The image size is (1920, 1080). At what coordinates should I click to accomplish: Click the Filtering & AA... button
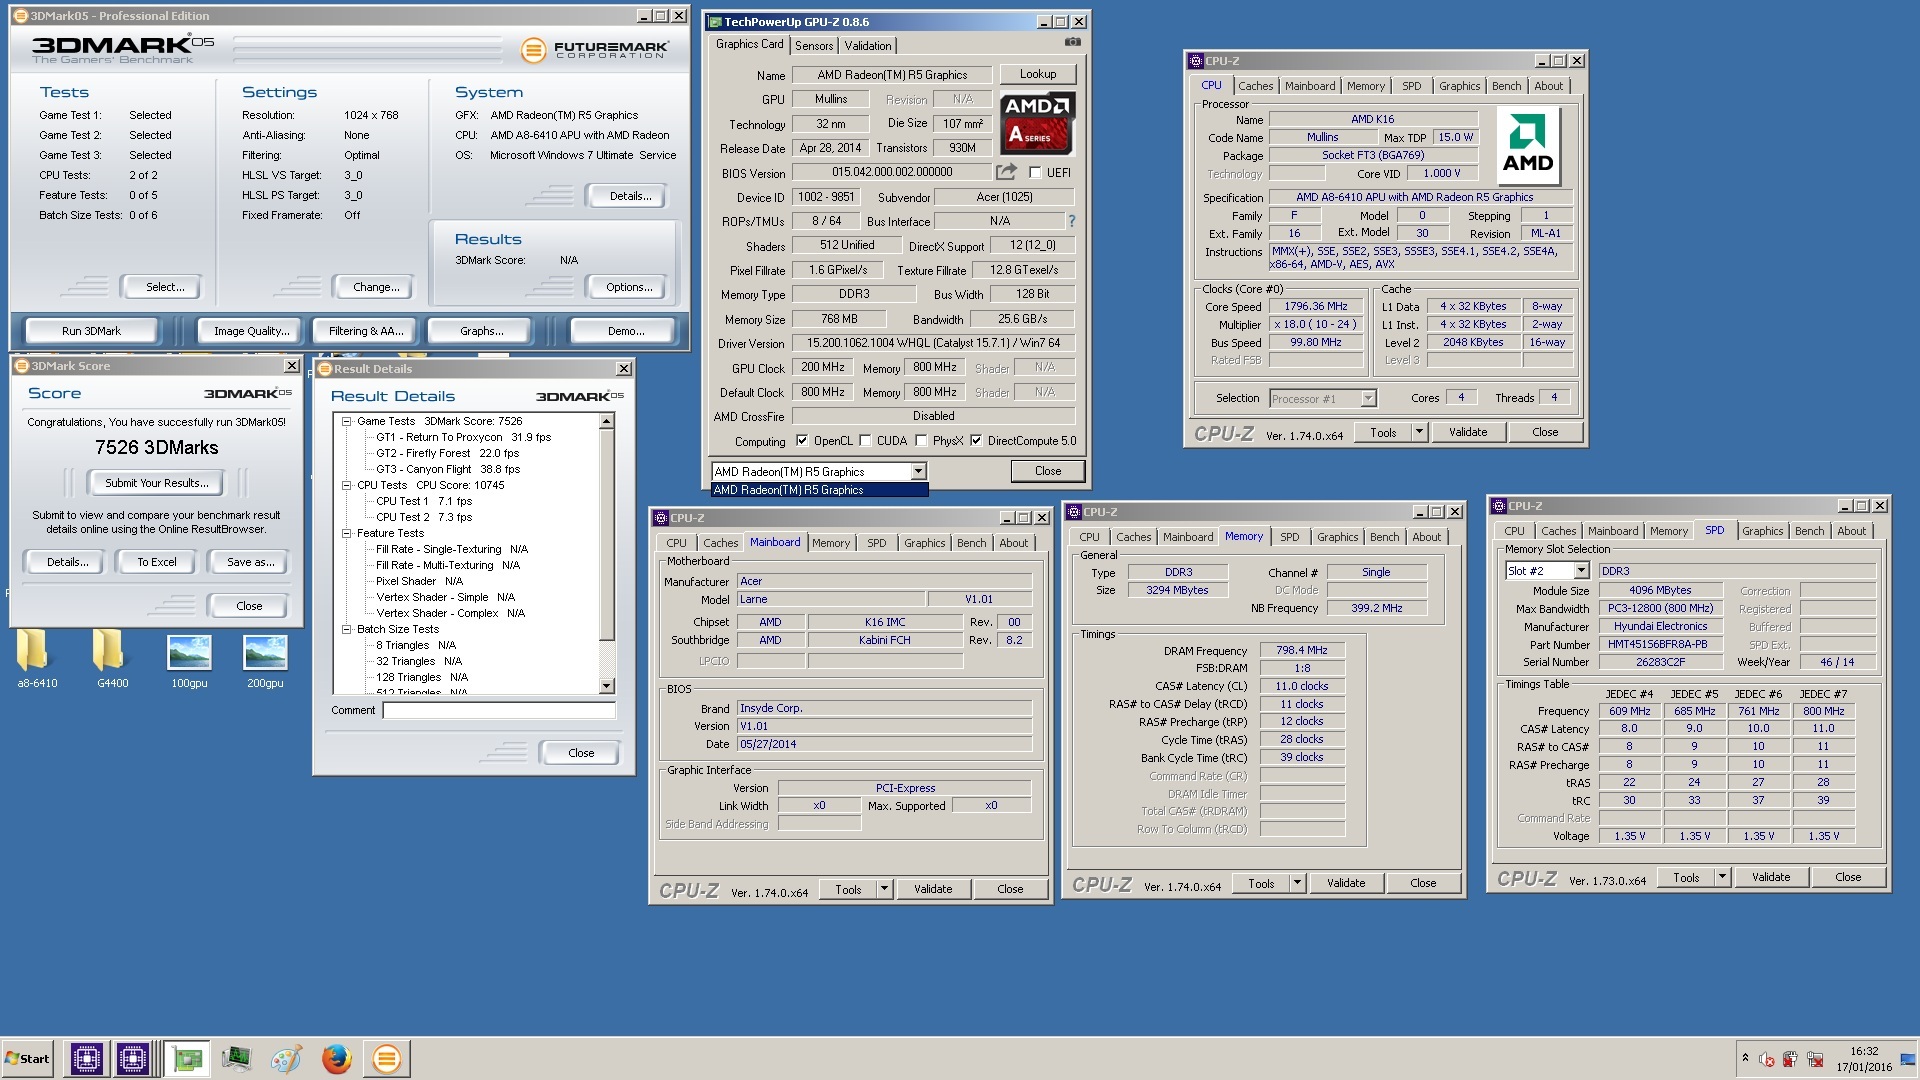pyautogui.click(x=366, y=330)
